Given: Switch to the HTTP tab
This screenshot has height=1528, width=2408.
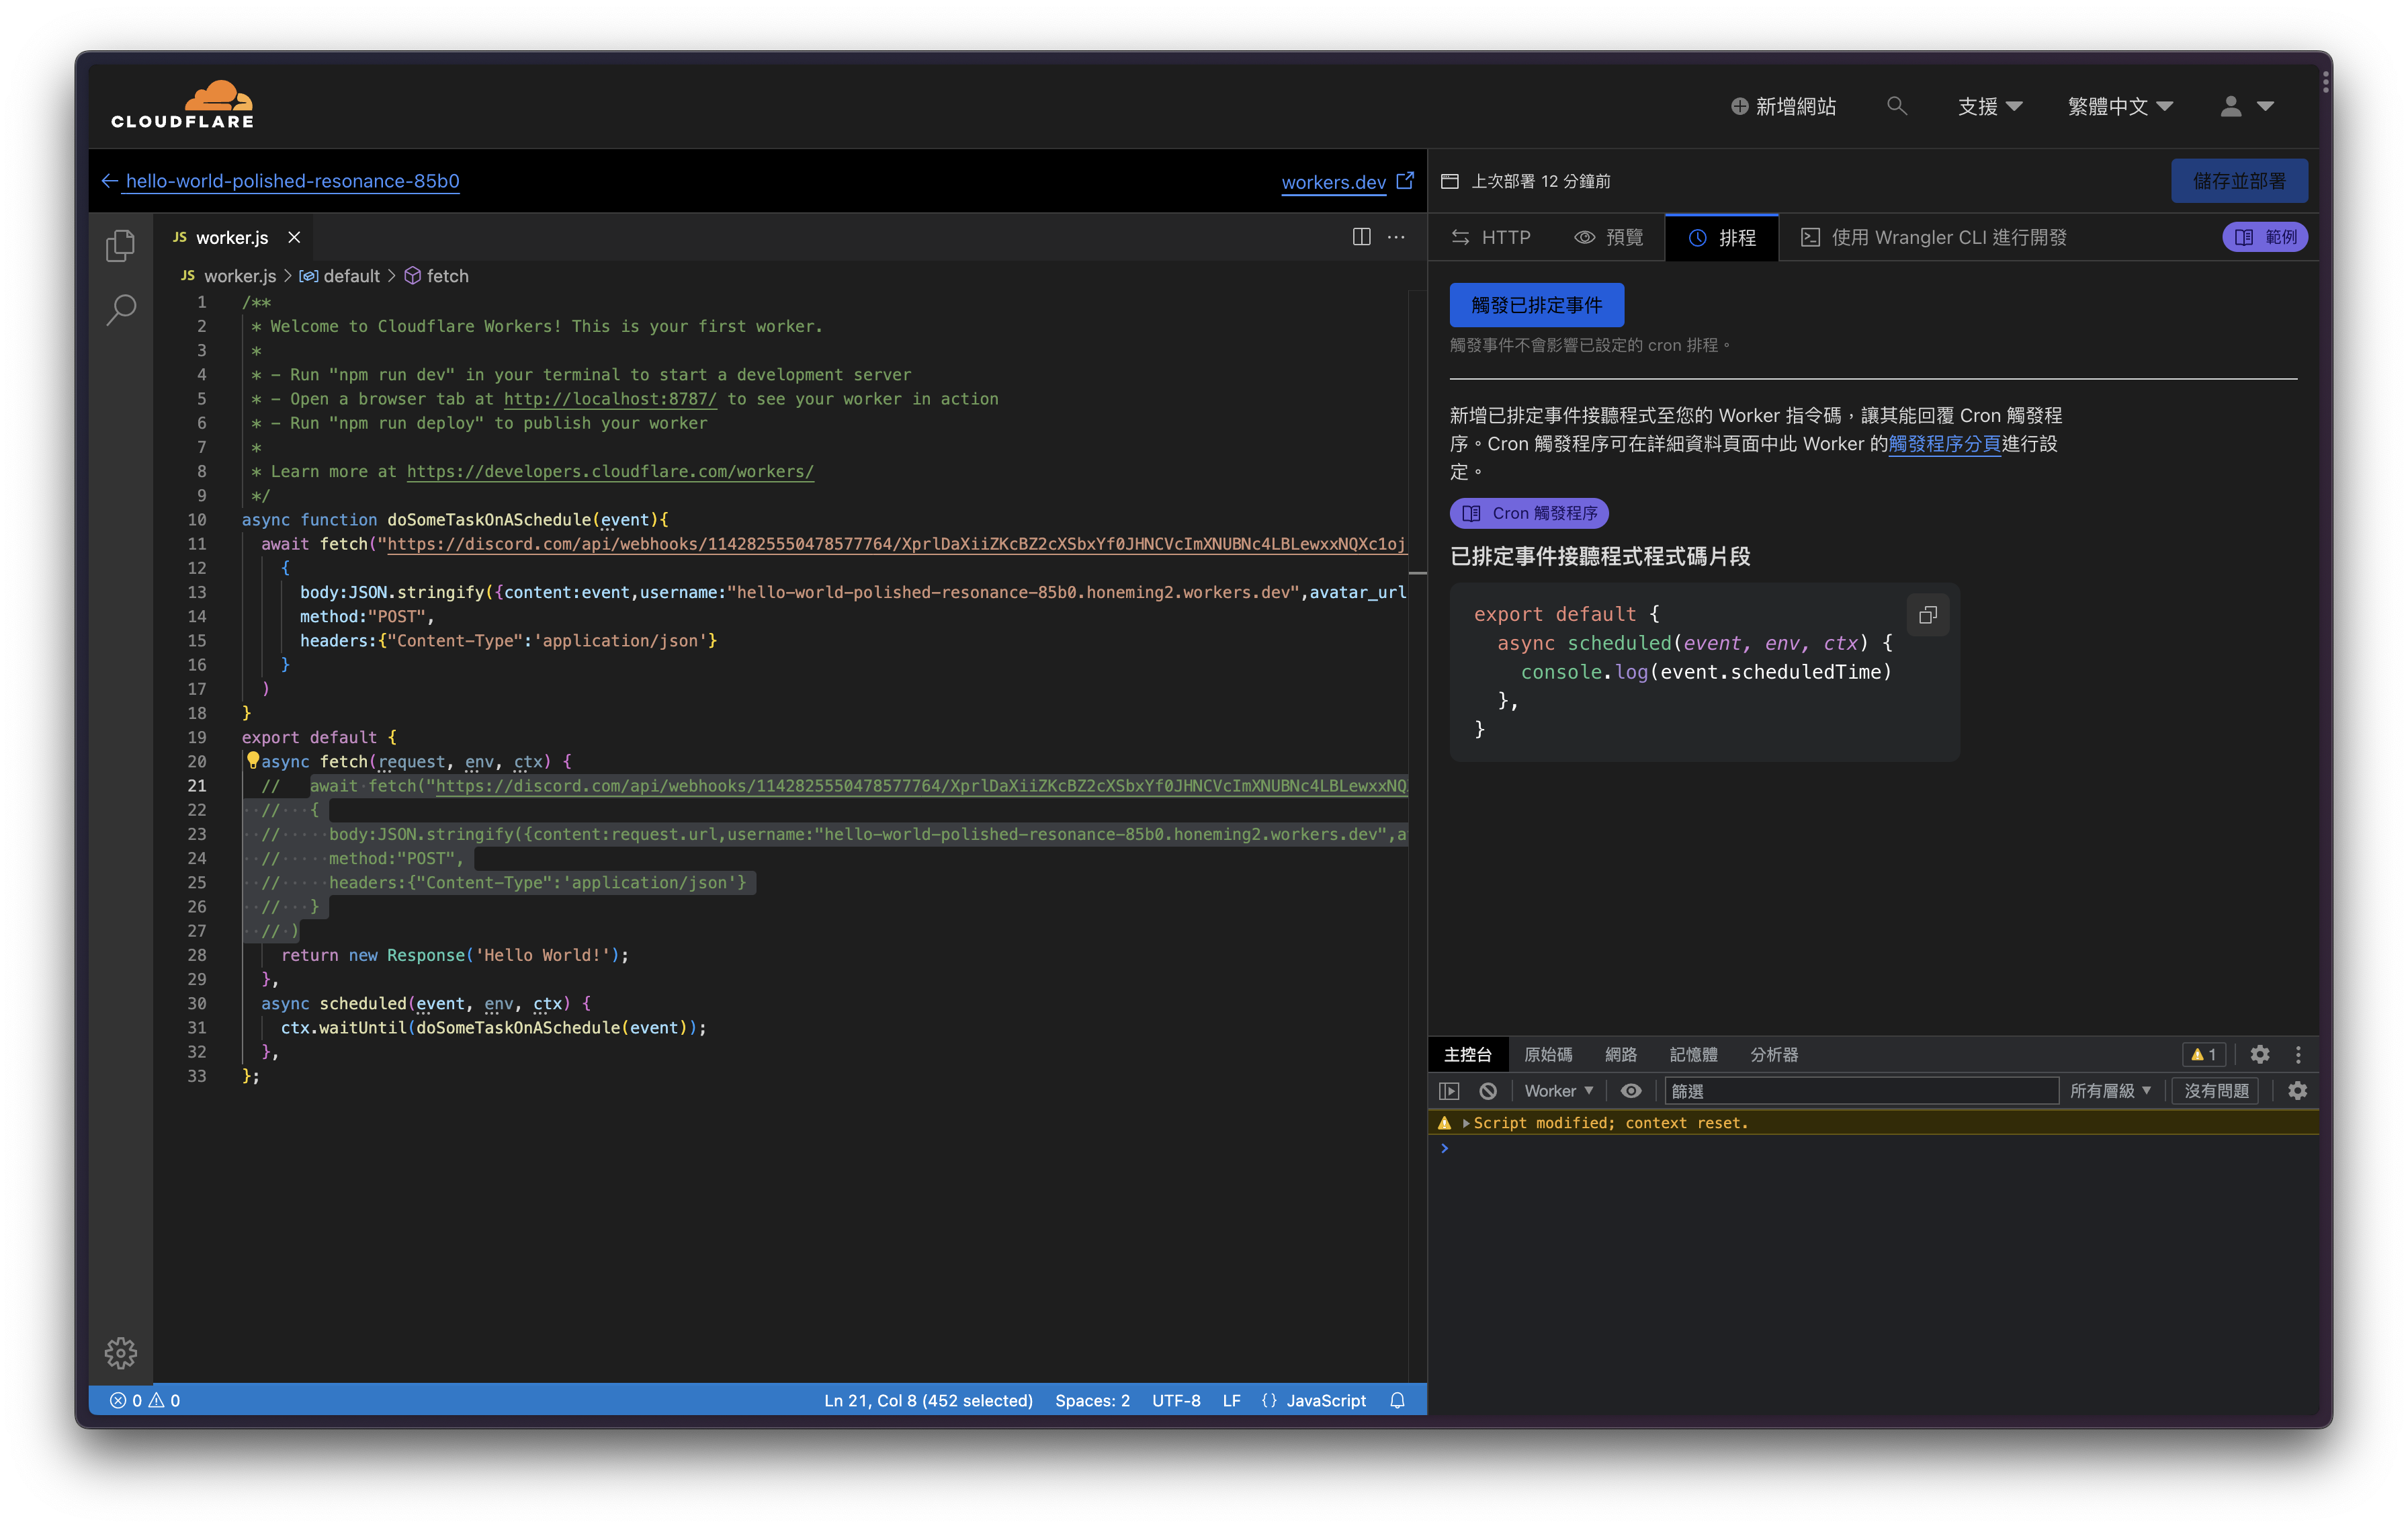Looking at the screenshot, I should tap(1491, 237).
